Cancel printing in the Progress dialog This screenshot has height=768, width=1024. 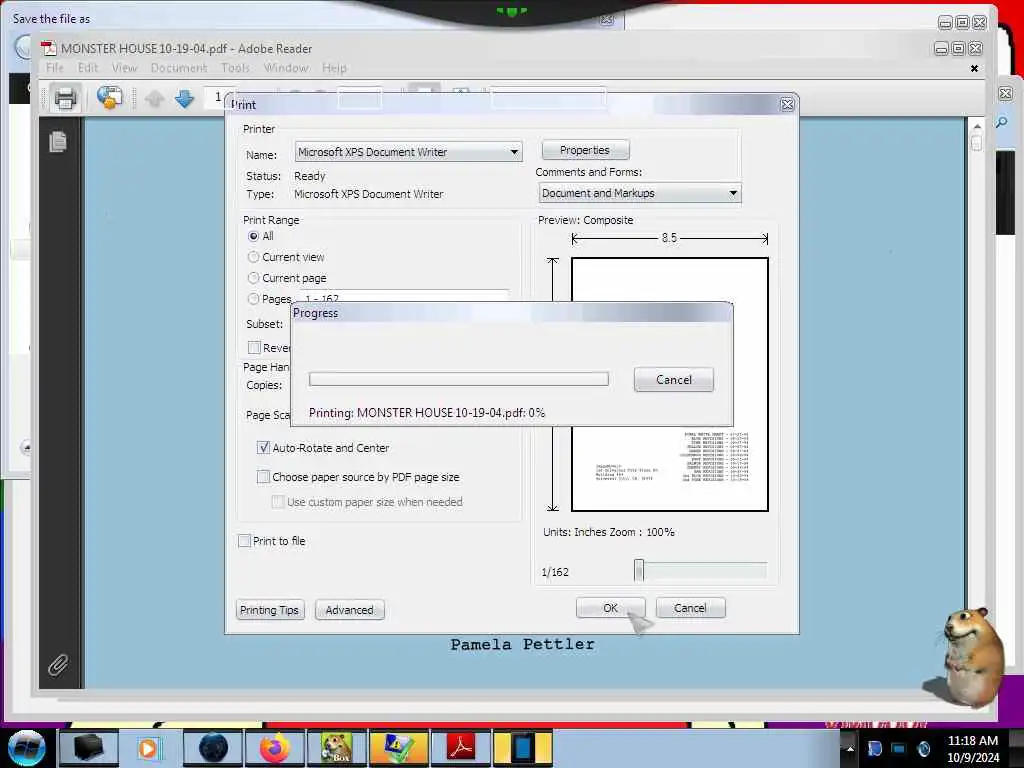(673, 379)
